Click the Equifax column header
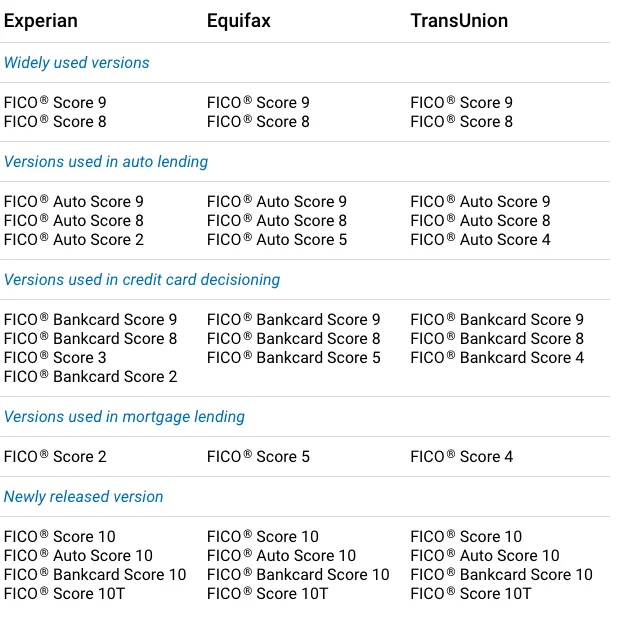 click(x=239, y=21)
